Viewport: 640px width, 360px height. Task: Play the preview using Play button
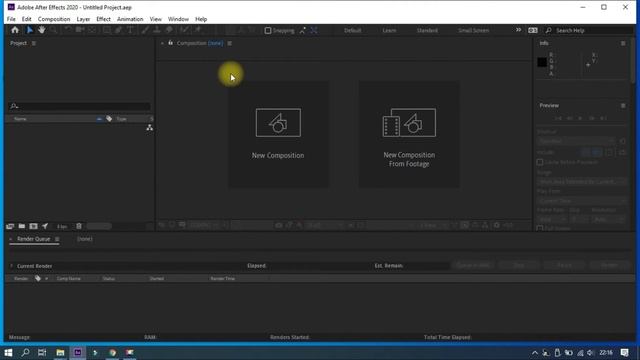click(580, 118)
